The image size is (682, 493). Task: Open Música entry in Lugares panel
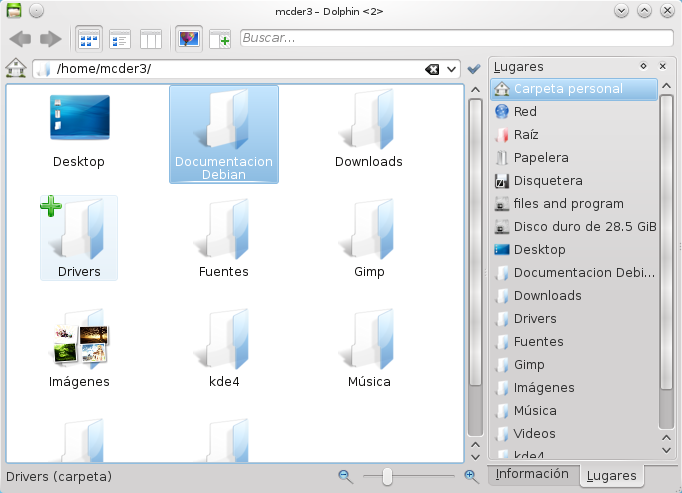[574, 411]
